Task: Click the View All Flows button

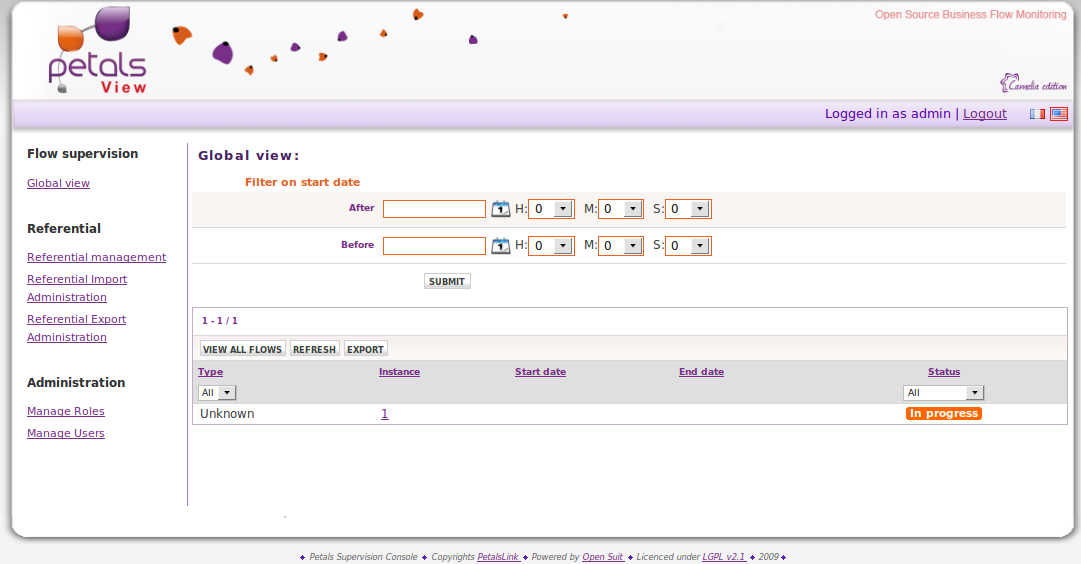Action: tap(242, 349)
